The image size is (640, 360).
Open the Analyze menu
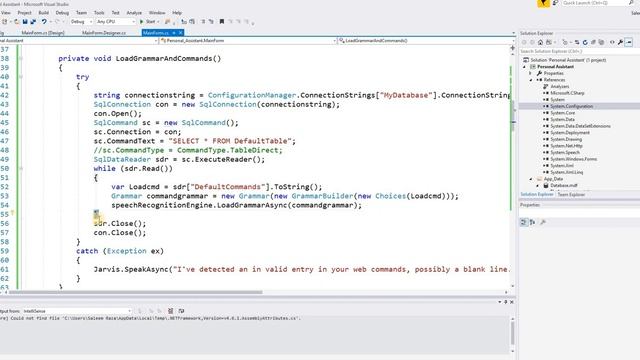pyautogui.click(x=134, y=13)
